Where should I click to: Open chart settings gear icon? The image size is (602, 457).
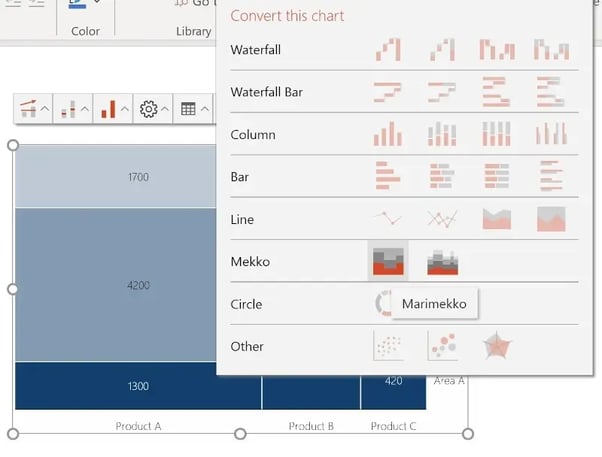tap(149, 109)
